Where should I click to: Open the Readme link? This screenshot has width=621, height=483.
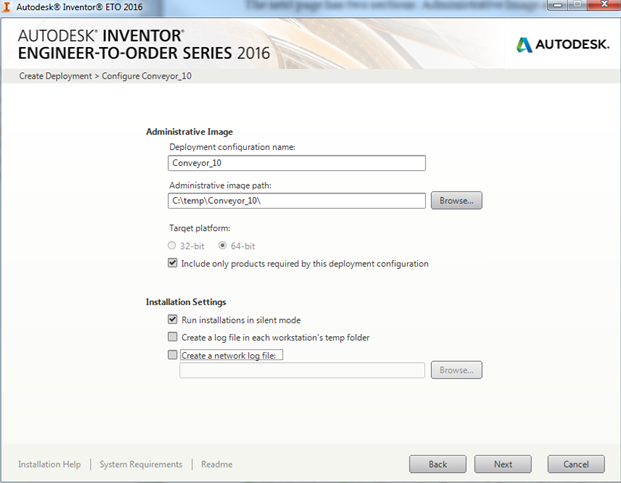point(217,464)
